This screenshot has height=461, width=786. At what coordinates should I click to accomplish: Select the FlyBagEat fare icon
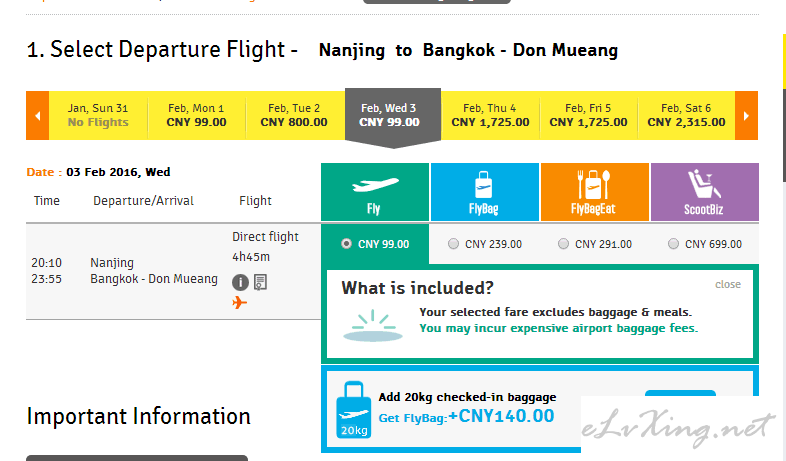(594, 185)
